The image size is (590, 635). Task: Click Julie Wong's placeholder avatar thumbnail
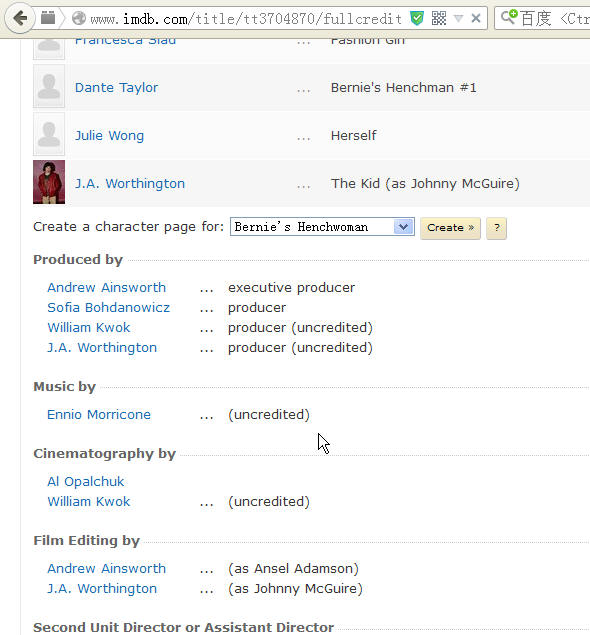pyautogui.click(x=49, y=134)
